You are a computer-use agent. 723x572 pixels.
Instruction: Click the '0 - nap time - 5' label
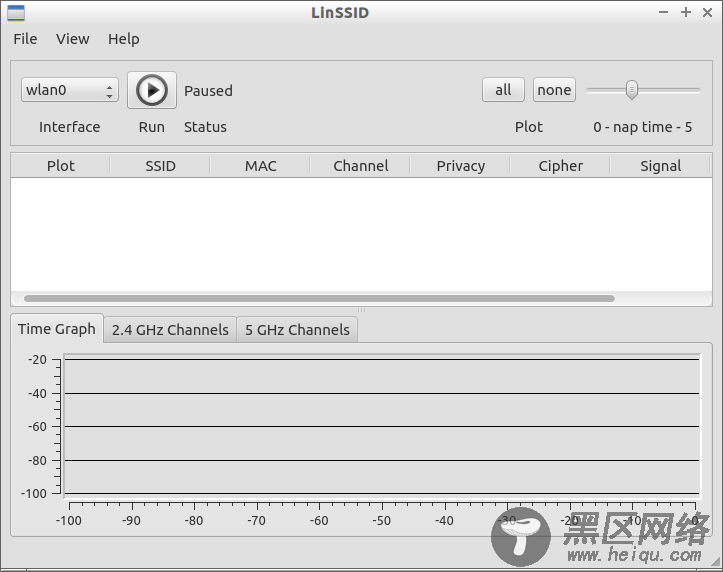[643, 127]
